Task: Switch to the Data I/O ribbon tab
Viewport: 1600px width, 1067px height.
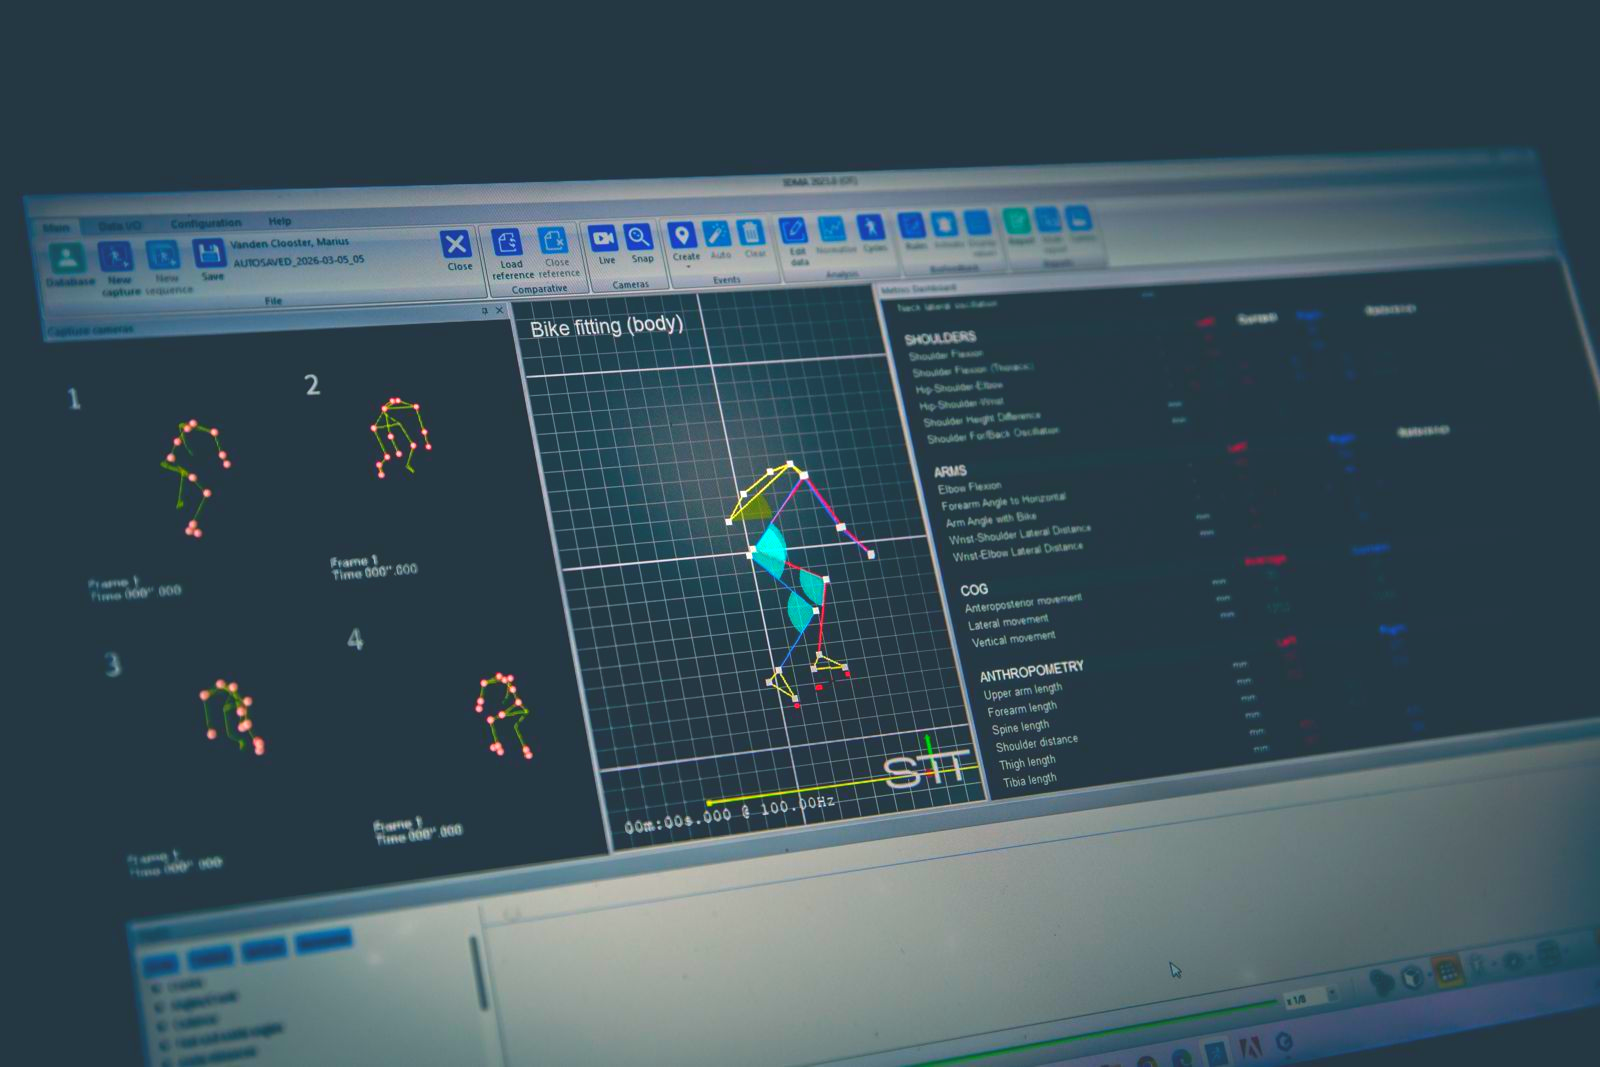Action: [119, 226]
